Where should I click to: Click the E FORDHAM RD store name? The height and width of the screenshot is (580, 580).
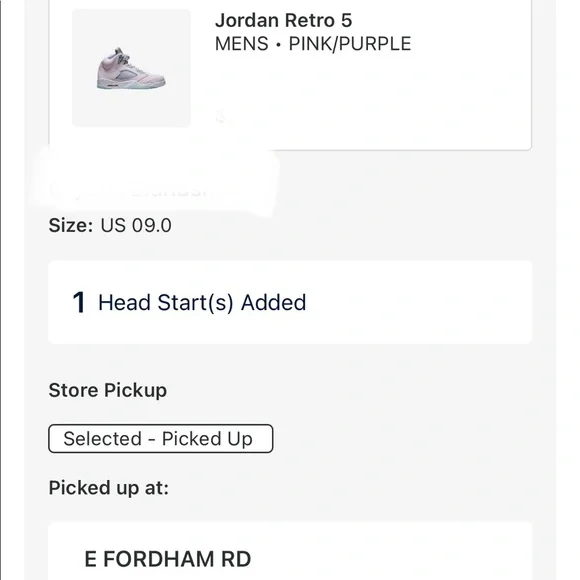coord(168,559)
